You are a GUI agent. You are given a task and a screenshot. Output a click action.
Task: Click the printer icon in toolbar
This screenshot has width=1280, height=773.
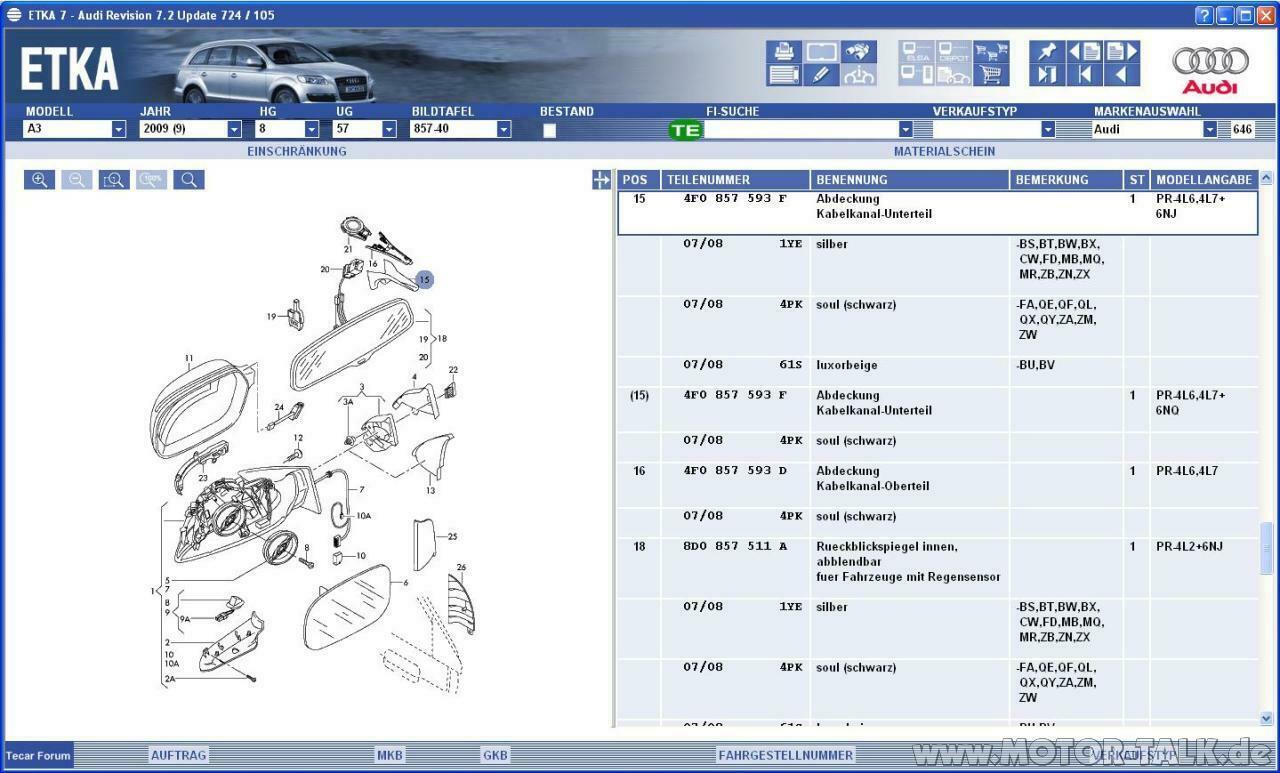(784, 52)
